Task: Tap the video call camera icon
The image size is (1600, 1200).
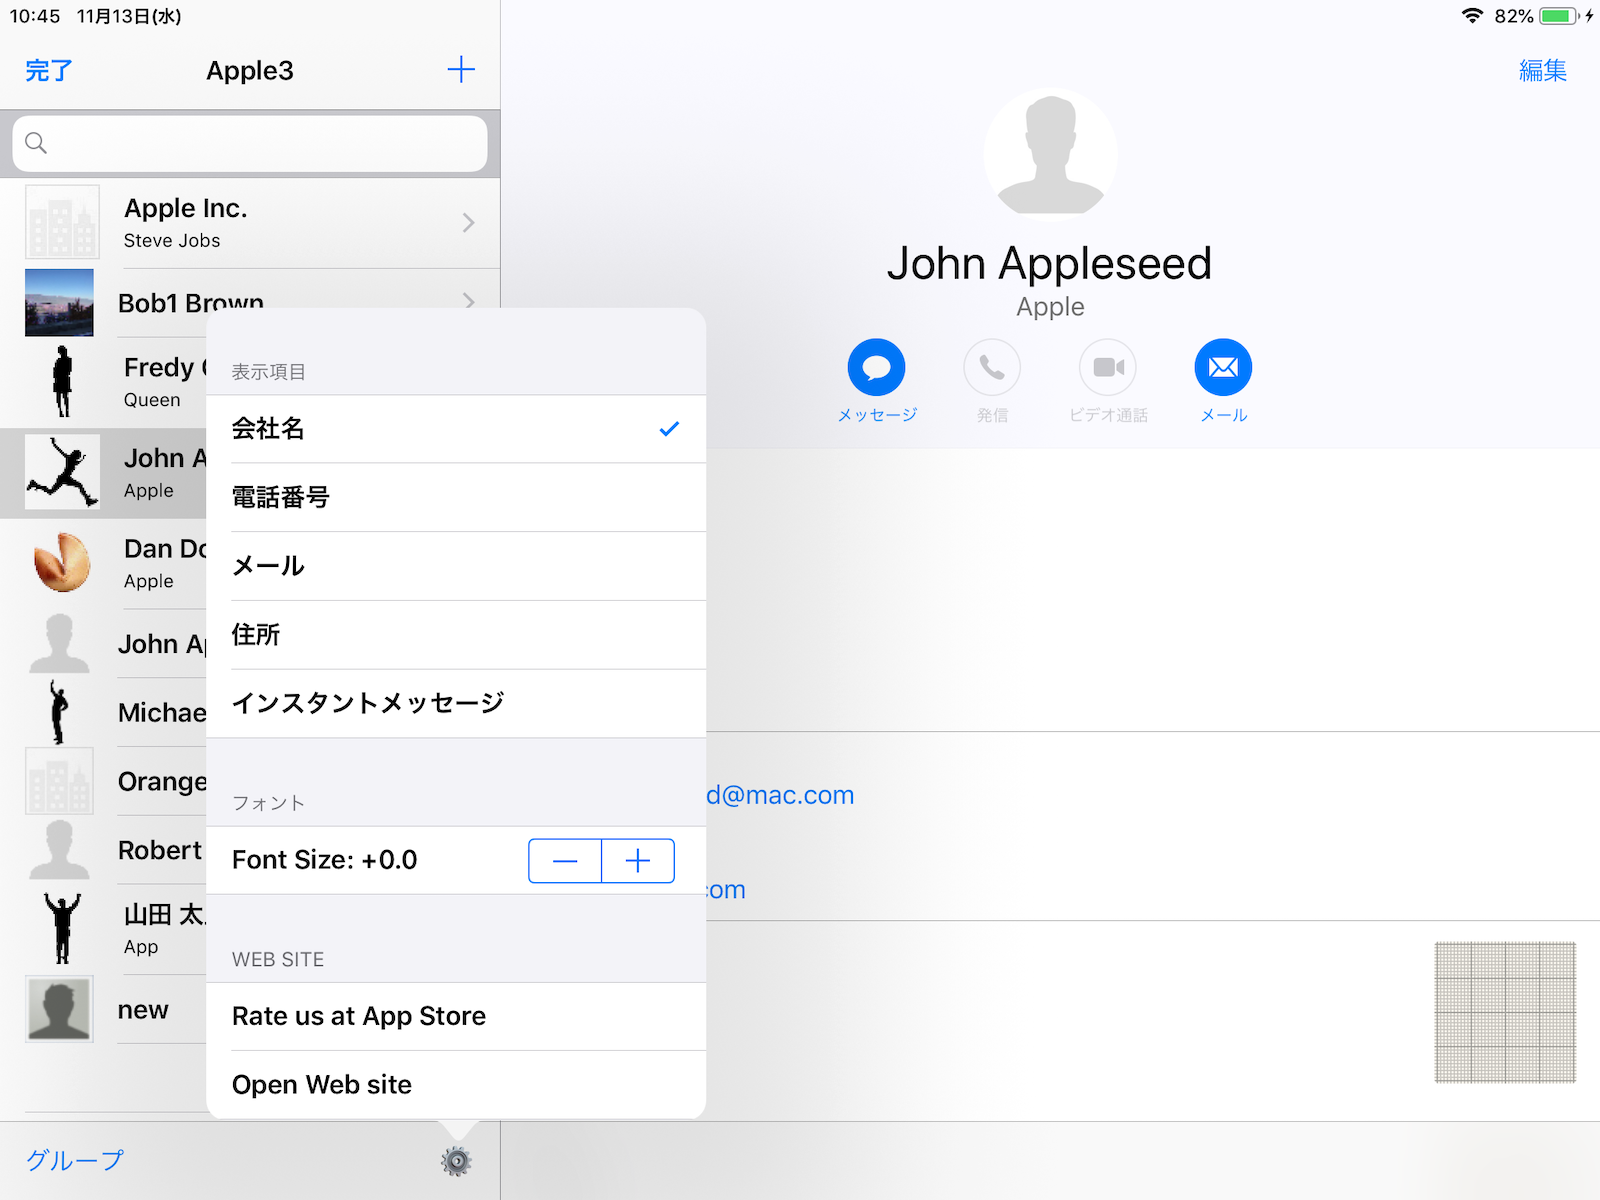Action: (1108, 368)
